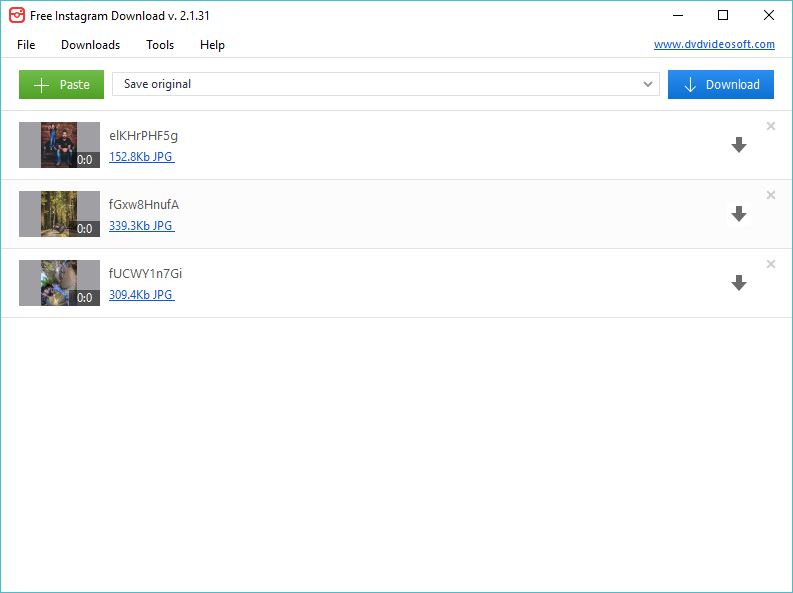Open the Downloads menu

90,45
